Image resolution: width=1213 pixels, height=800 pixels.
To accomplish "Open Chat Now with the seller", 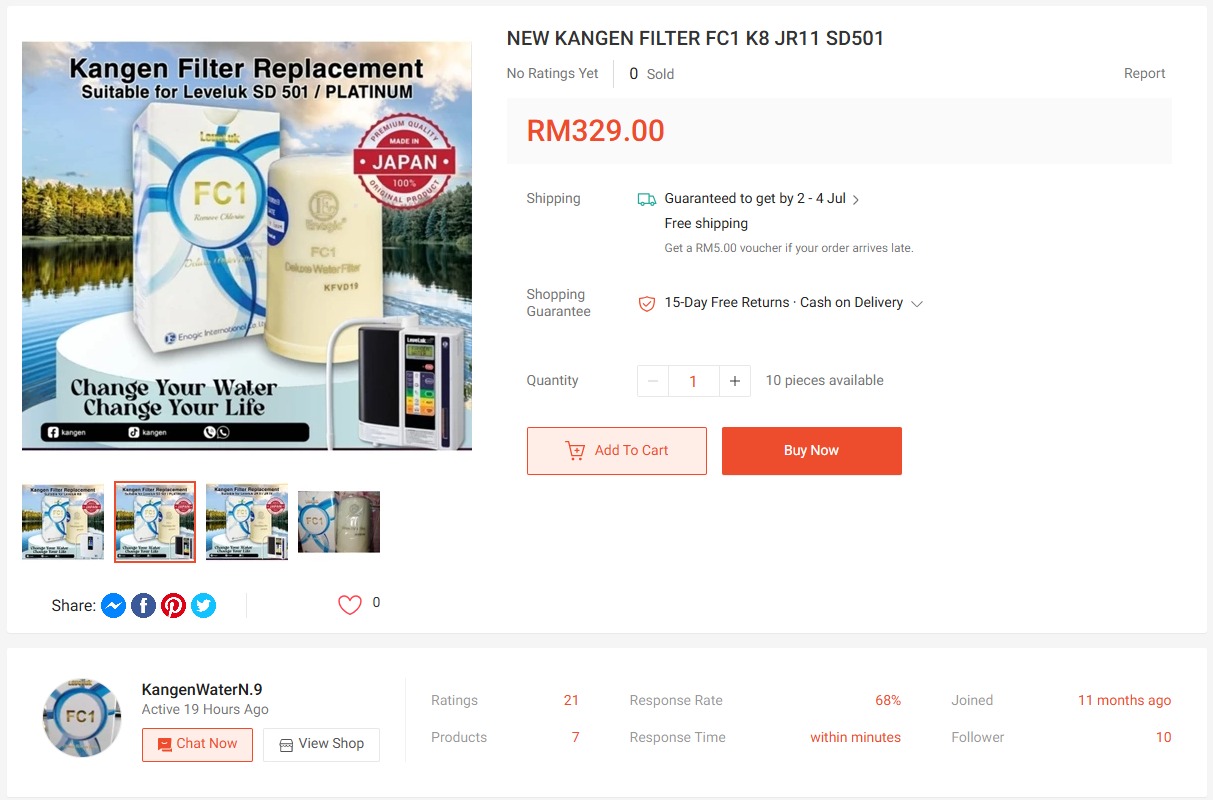I will (x=197, y=745).
